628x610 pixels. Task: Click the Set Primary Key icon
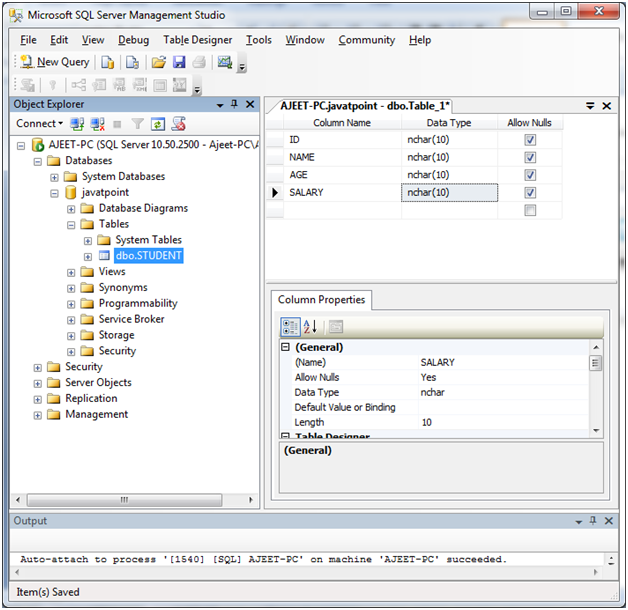(52, 85)
